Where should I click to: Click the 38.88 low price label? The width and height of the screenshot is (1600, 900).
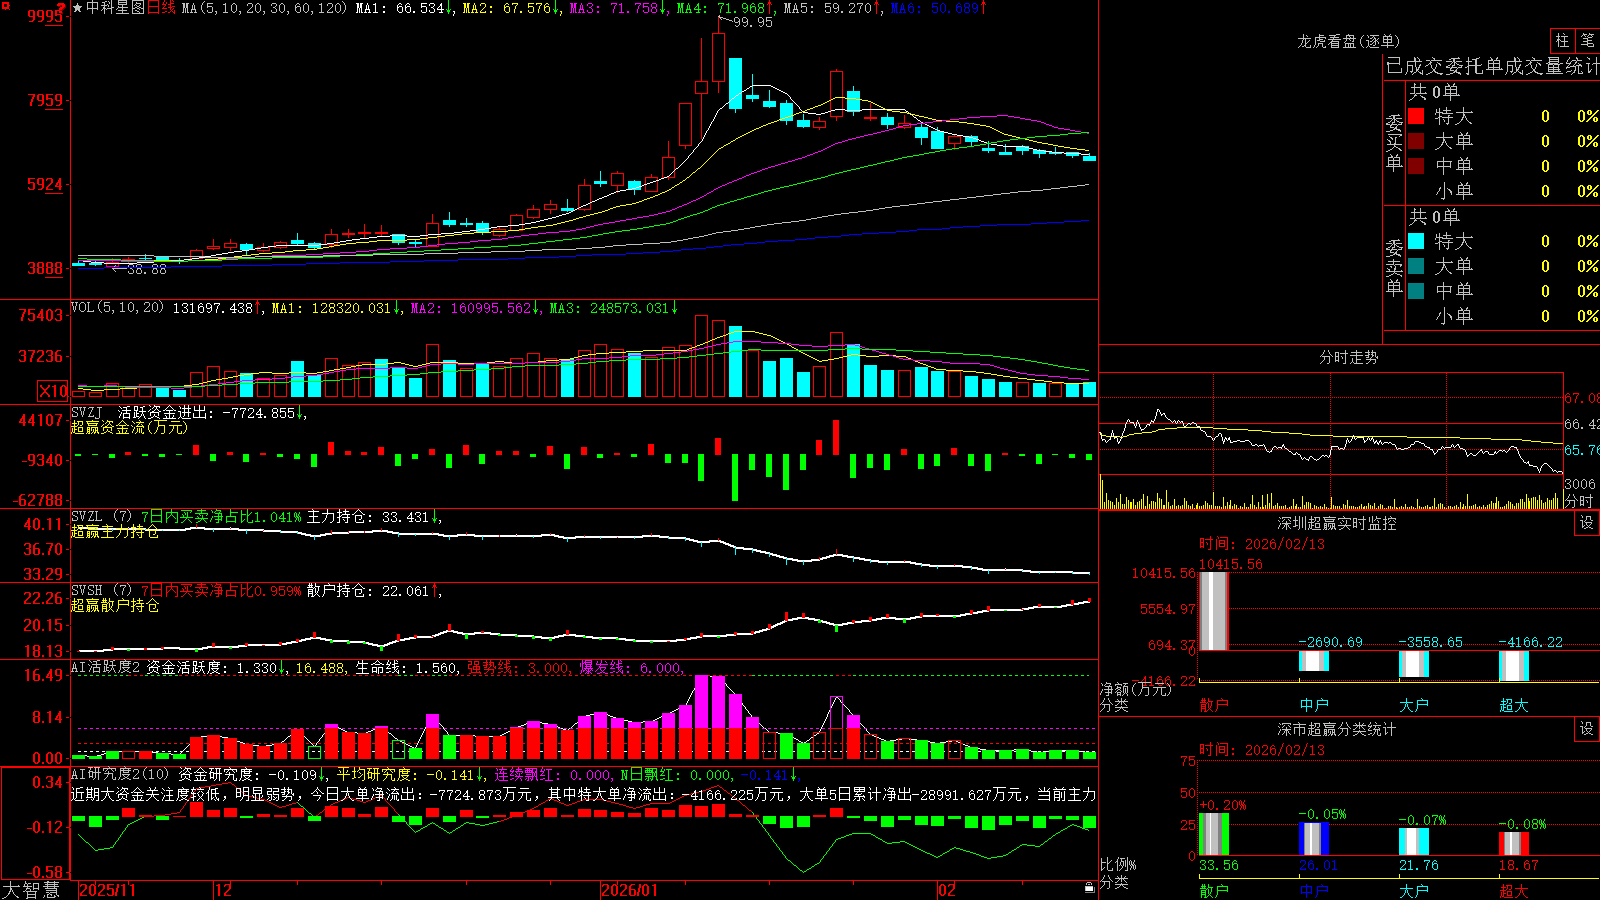coord(146,269)
